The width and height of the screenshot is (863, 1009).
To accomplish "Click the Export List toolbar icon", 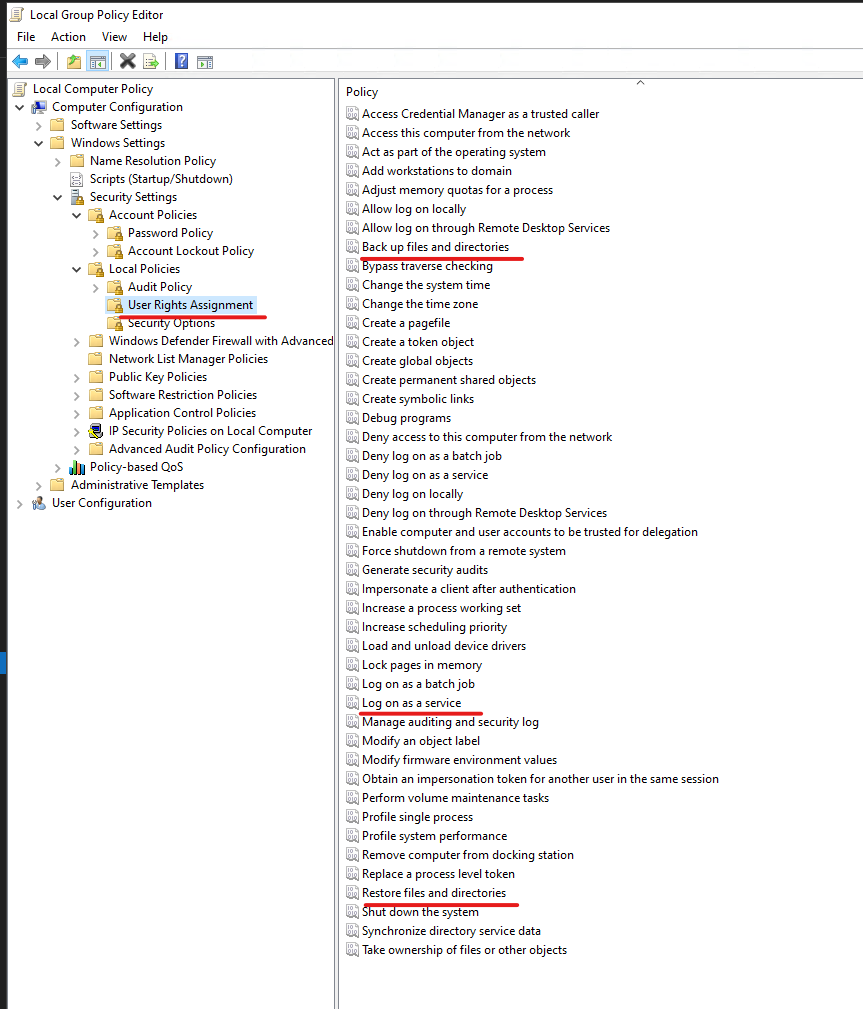I will pyautogui.click(x=151, y=62).
